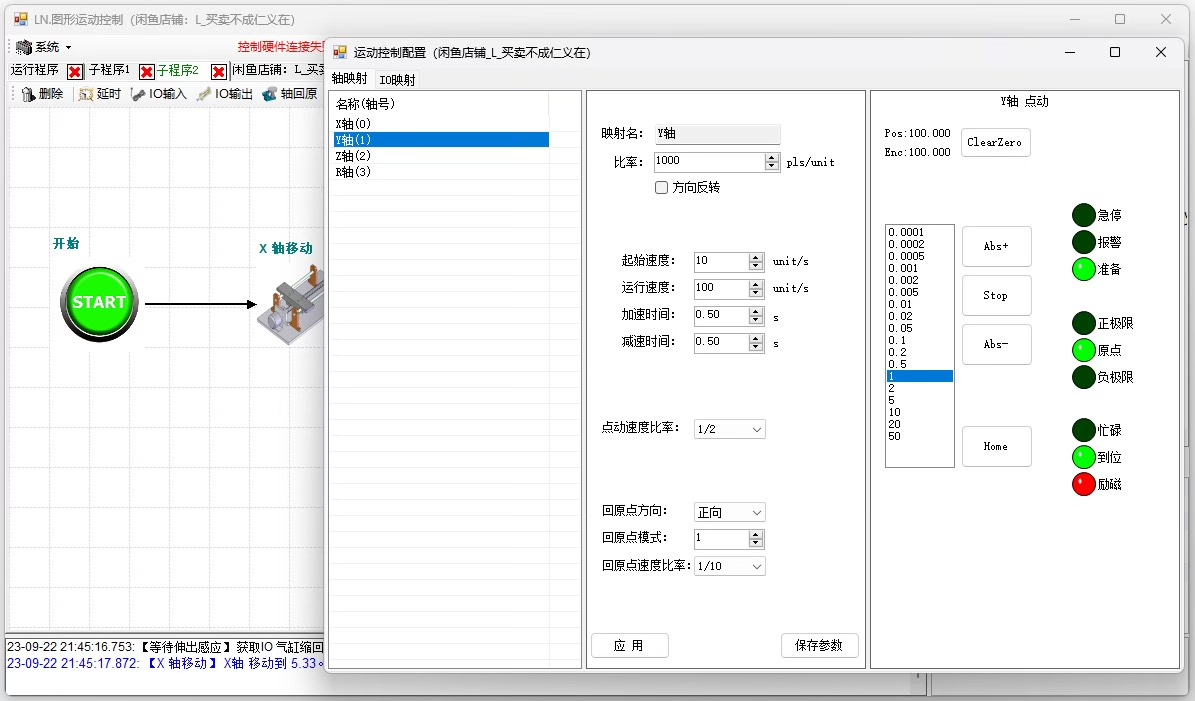Screen dimensions: 1195x701
Task: Click the 运动控制配置 dialog title bar icon
Action: 340,52
